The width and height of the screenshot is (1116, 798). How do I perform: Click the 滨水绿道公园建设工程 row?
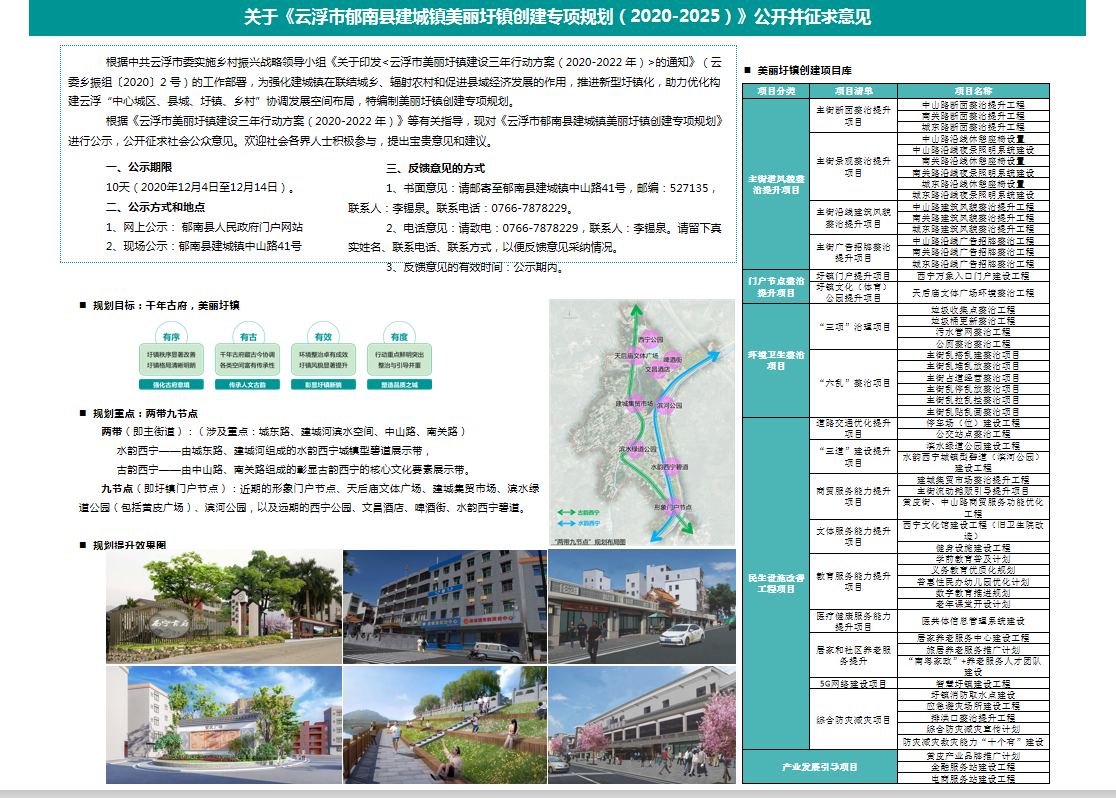click(973, 446)
